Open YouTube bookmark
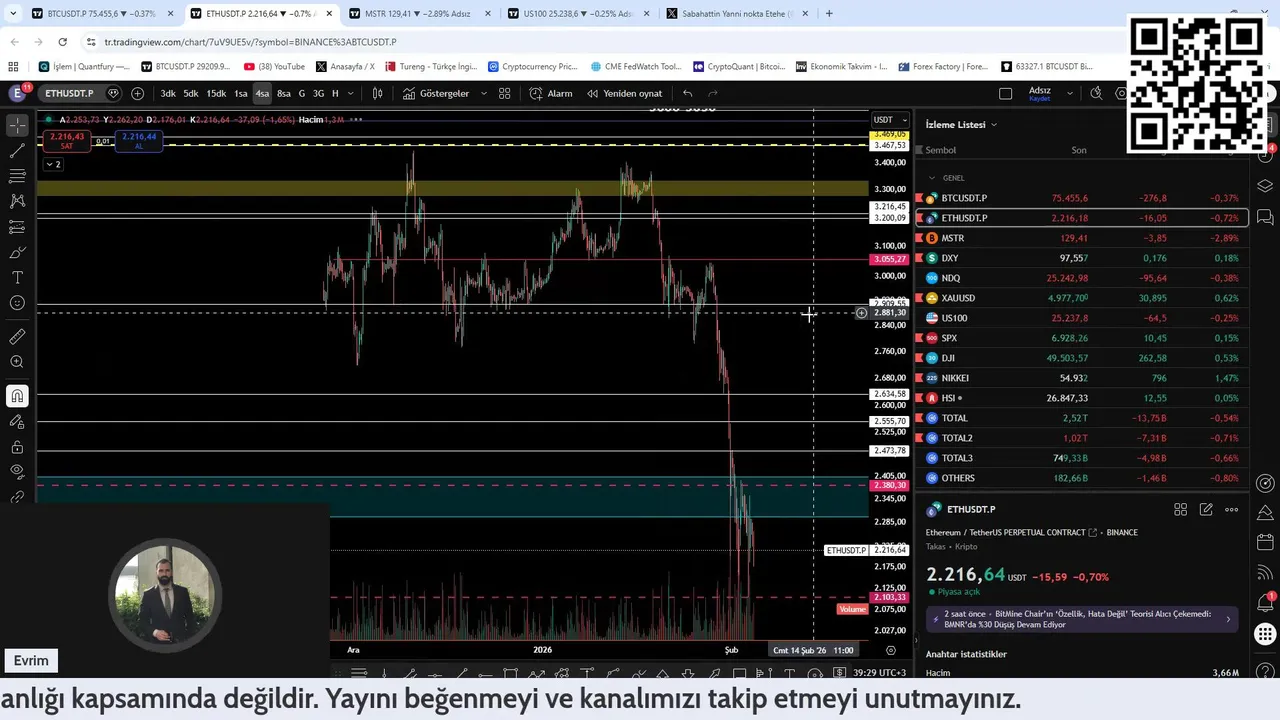This screenshot has height=720, width=1280. [274, 66]
